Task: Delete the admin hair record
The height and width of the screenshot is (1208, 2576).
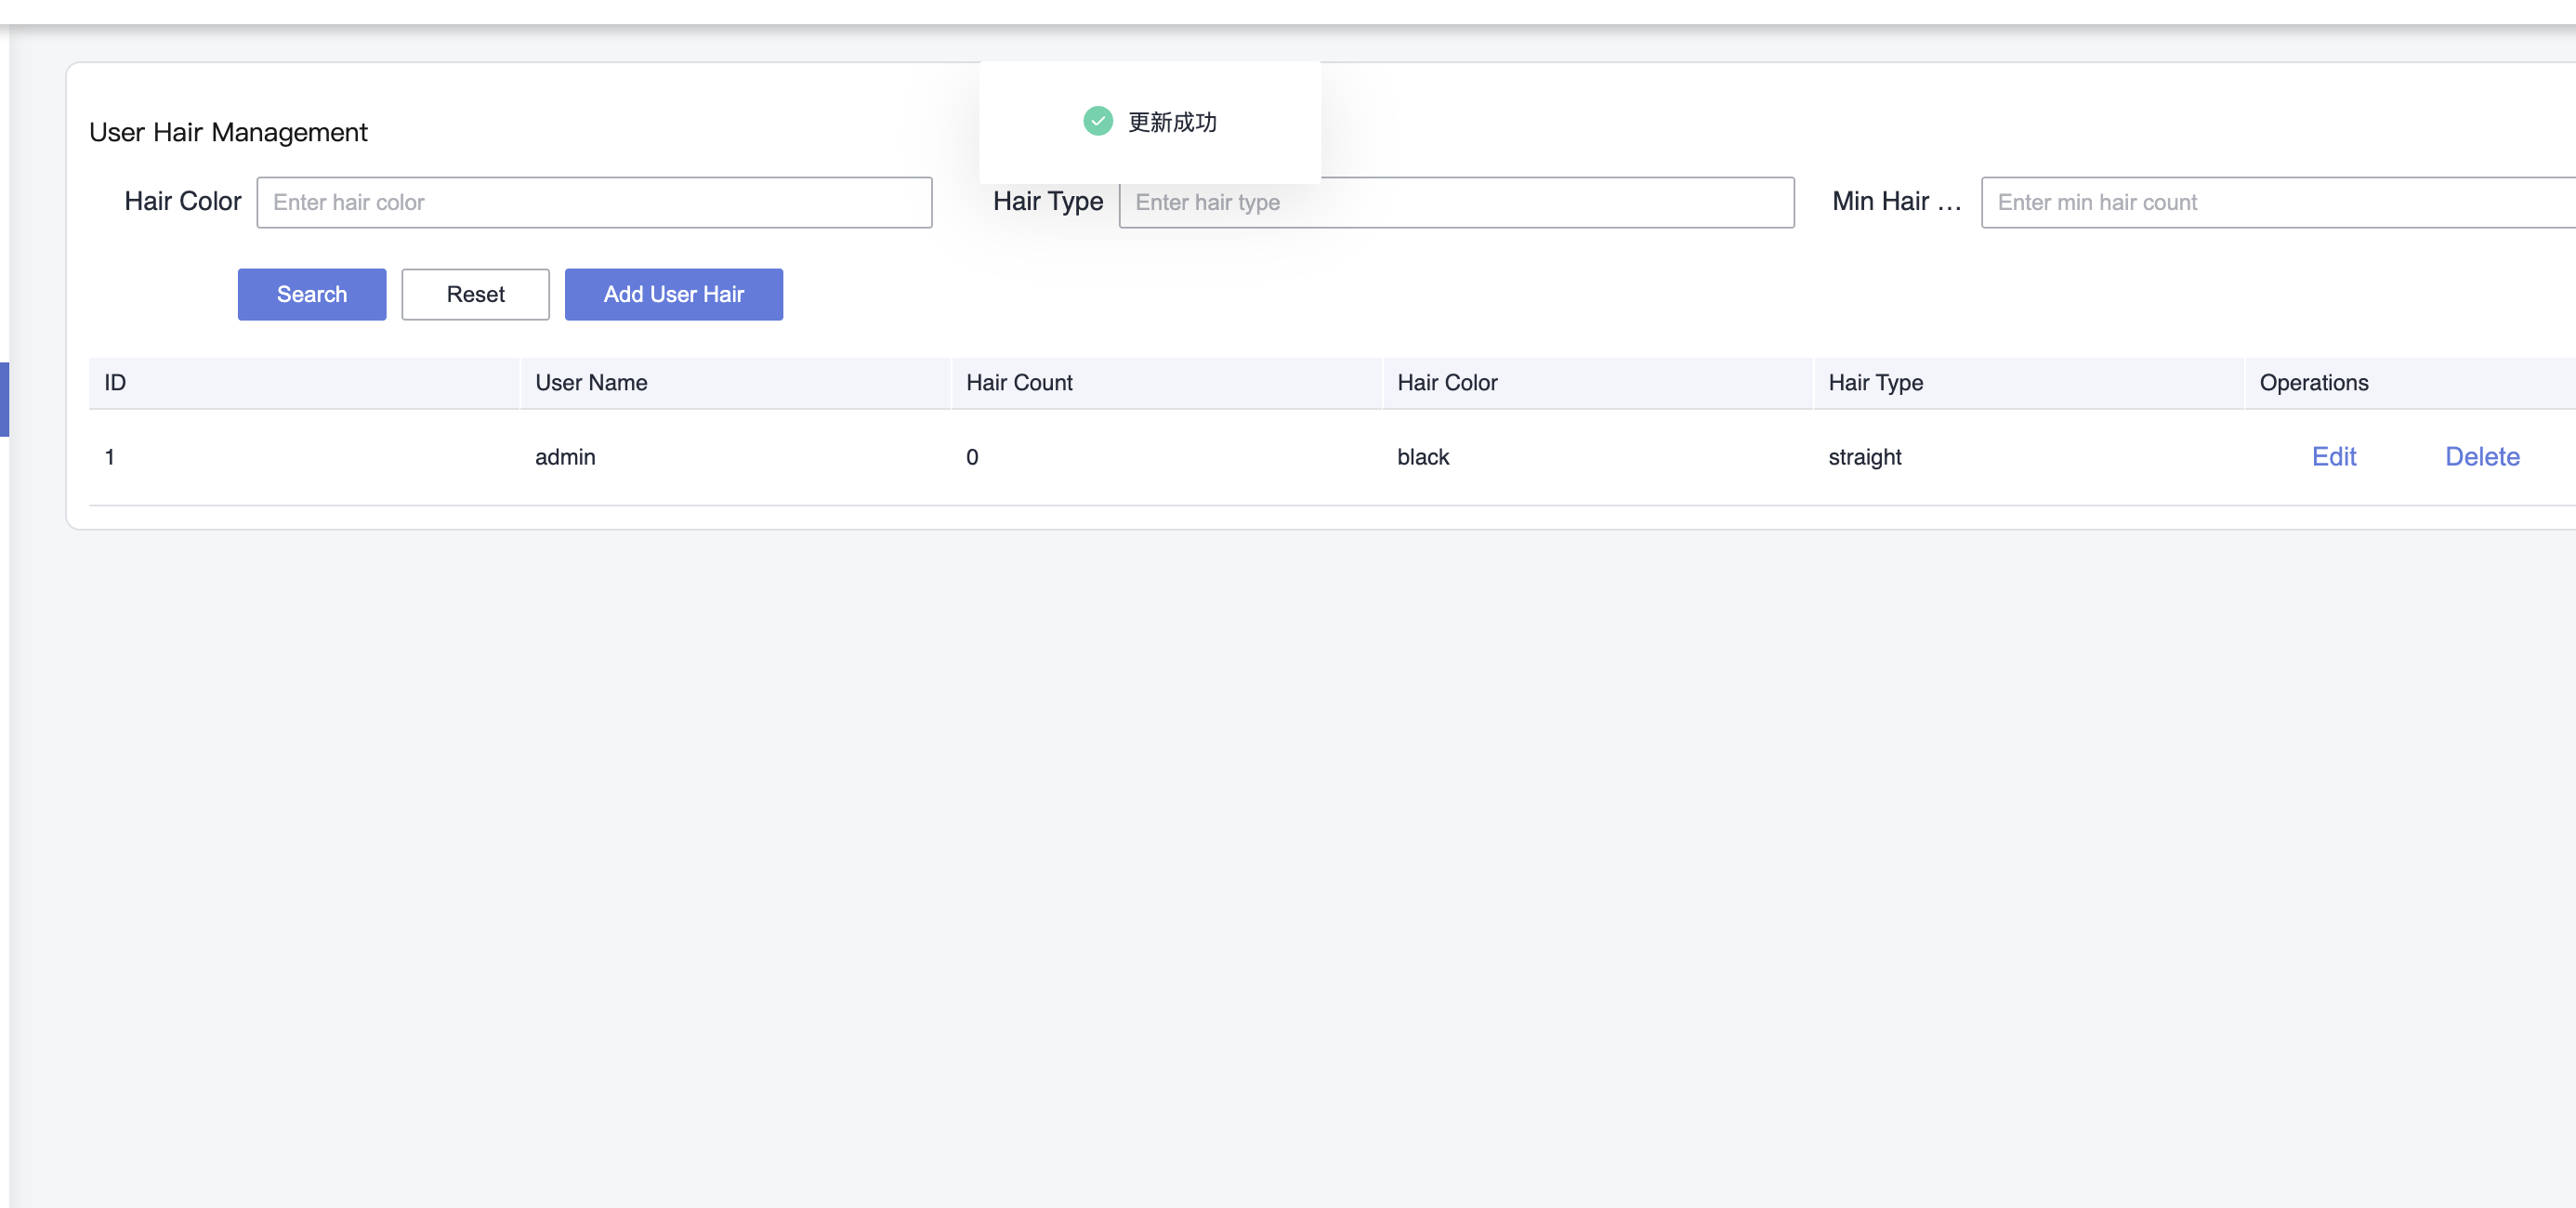Action: click(x=2481, y=456)
